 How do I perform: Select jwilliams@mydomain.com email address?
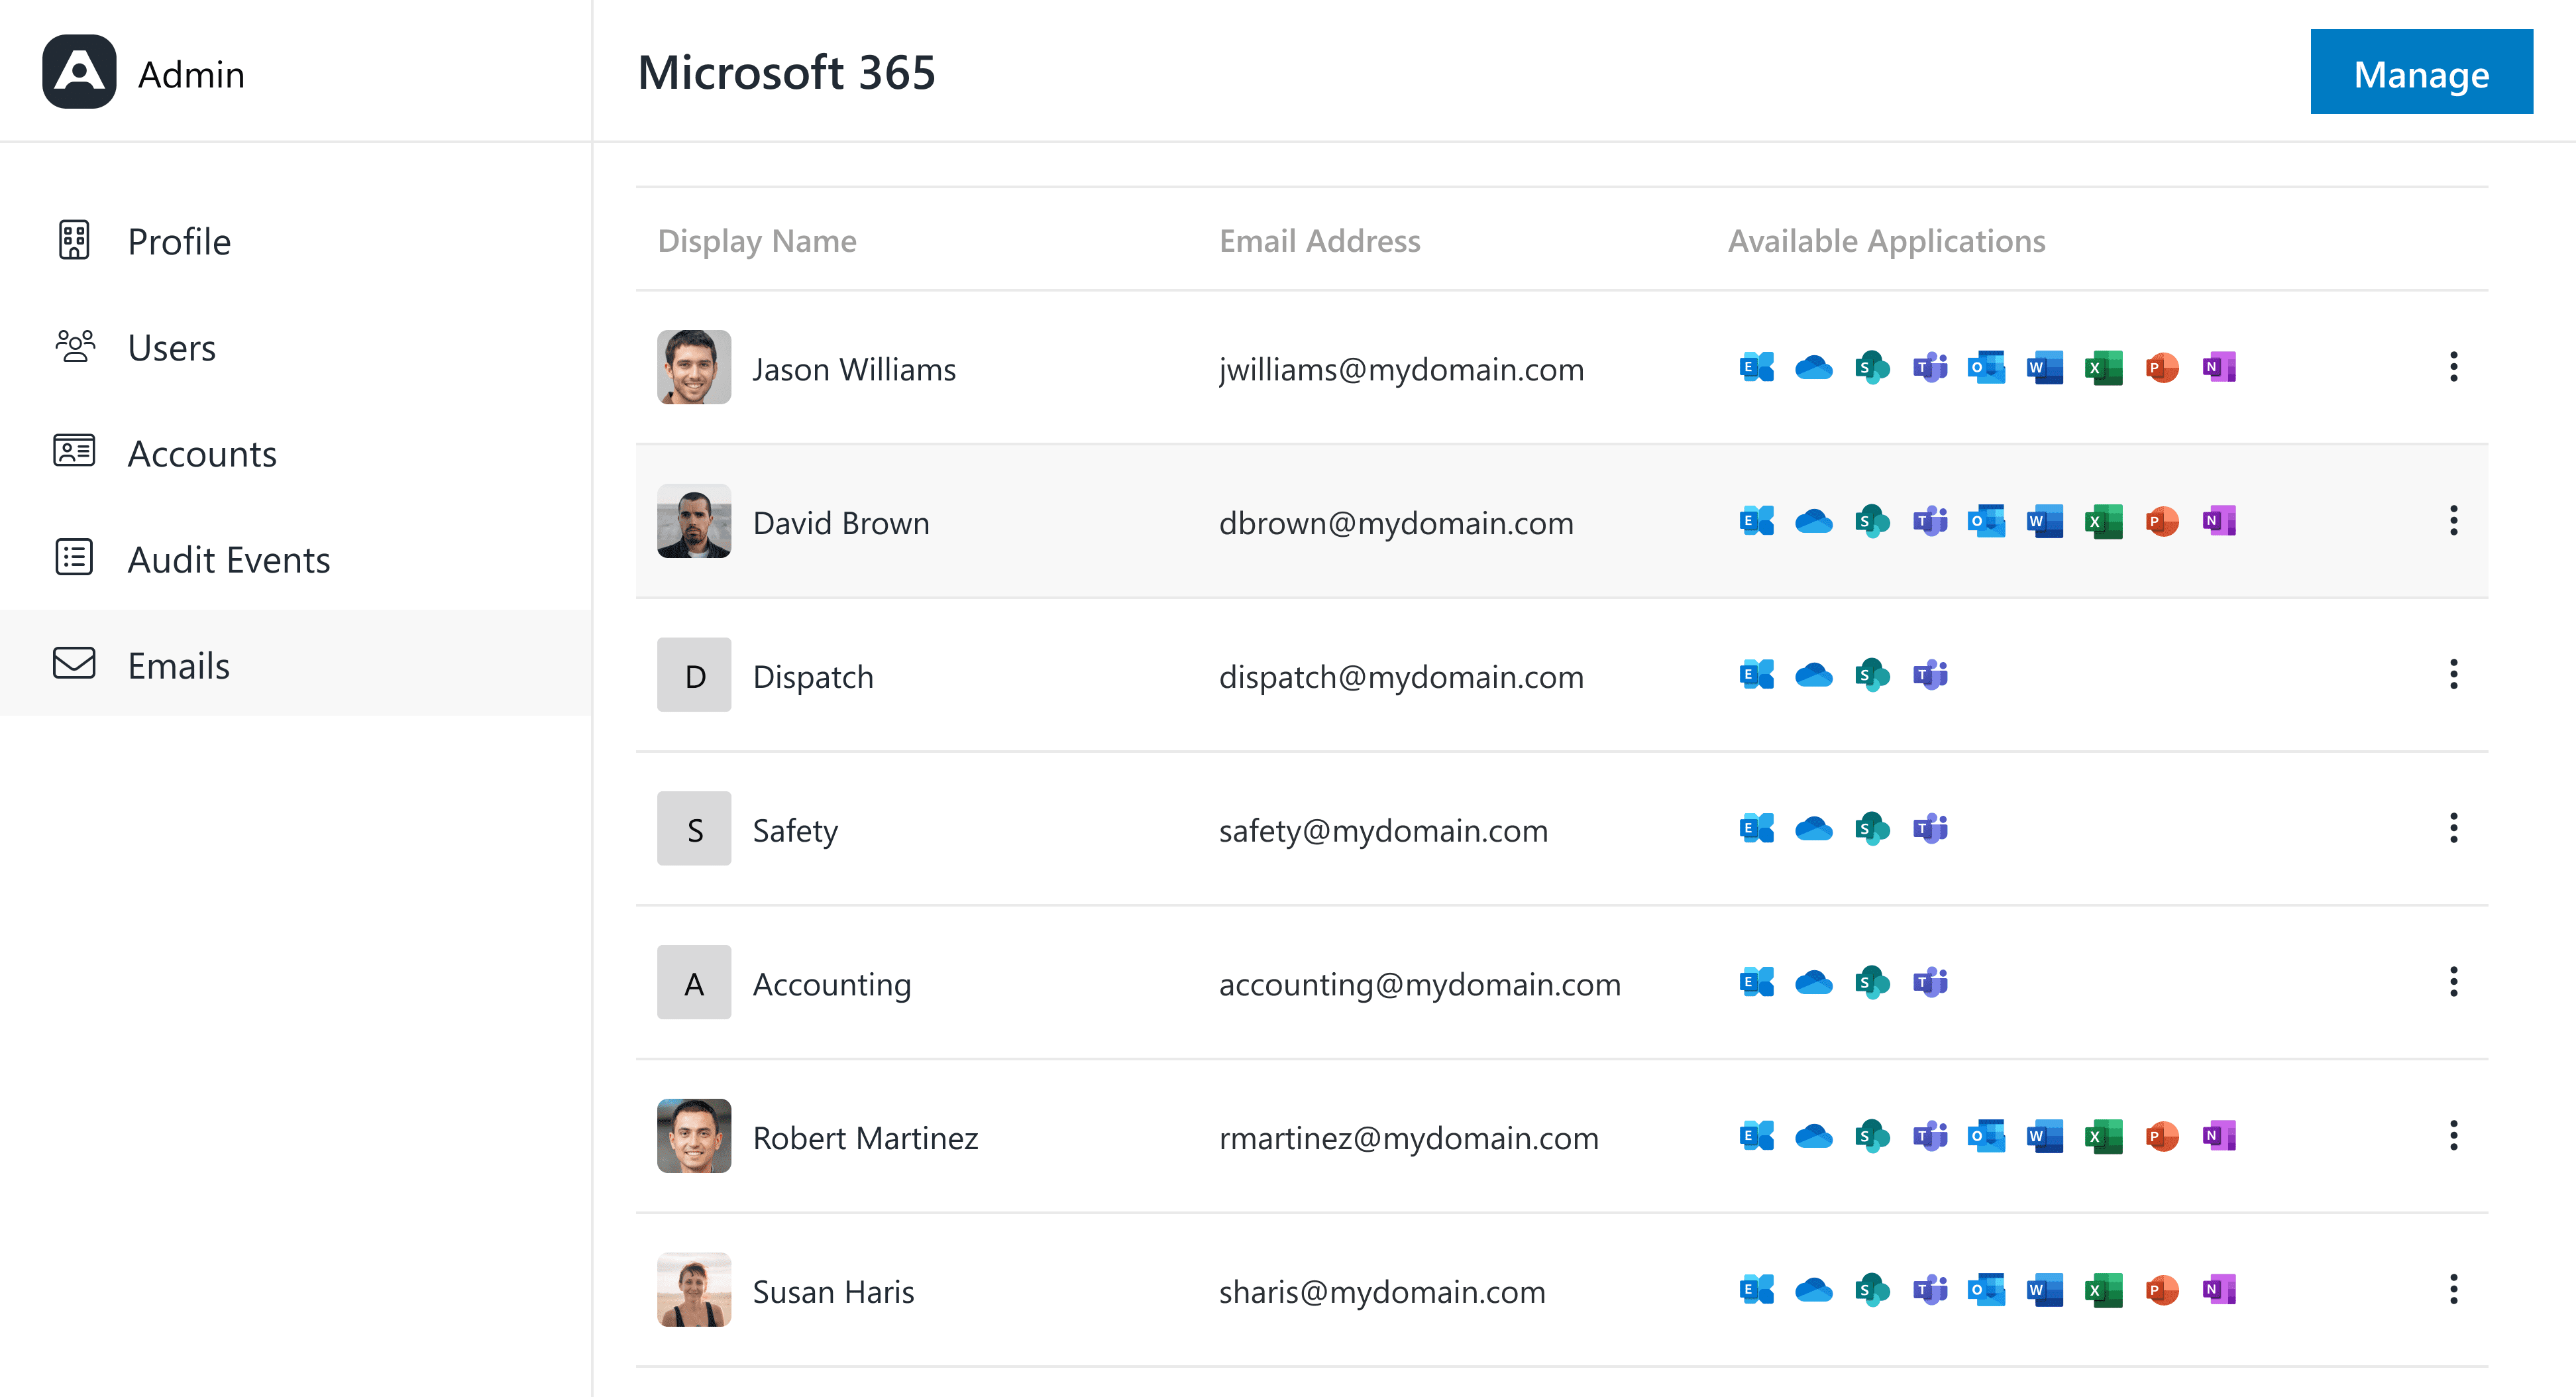point(1401,369)
